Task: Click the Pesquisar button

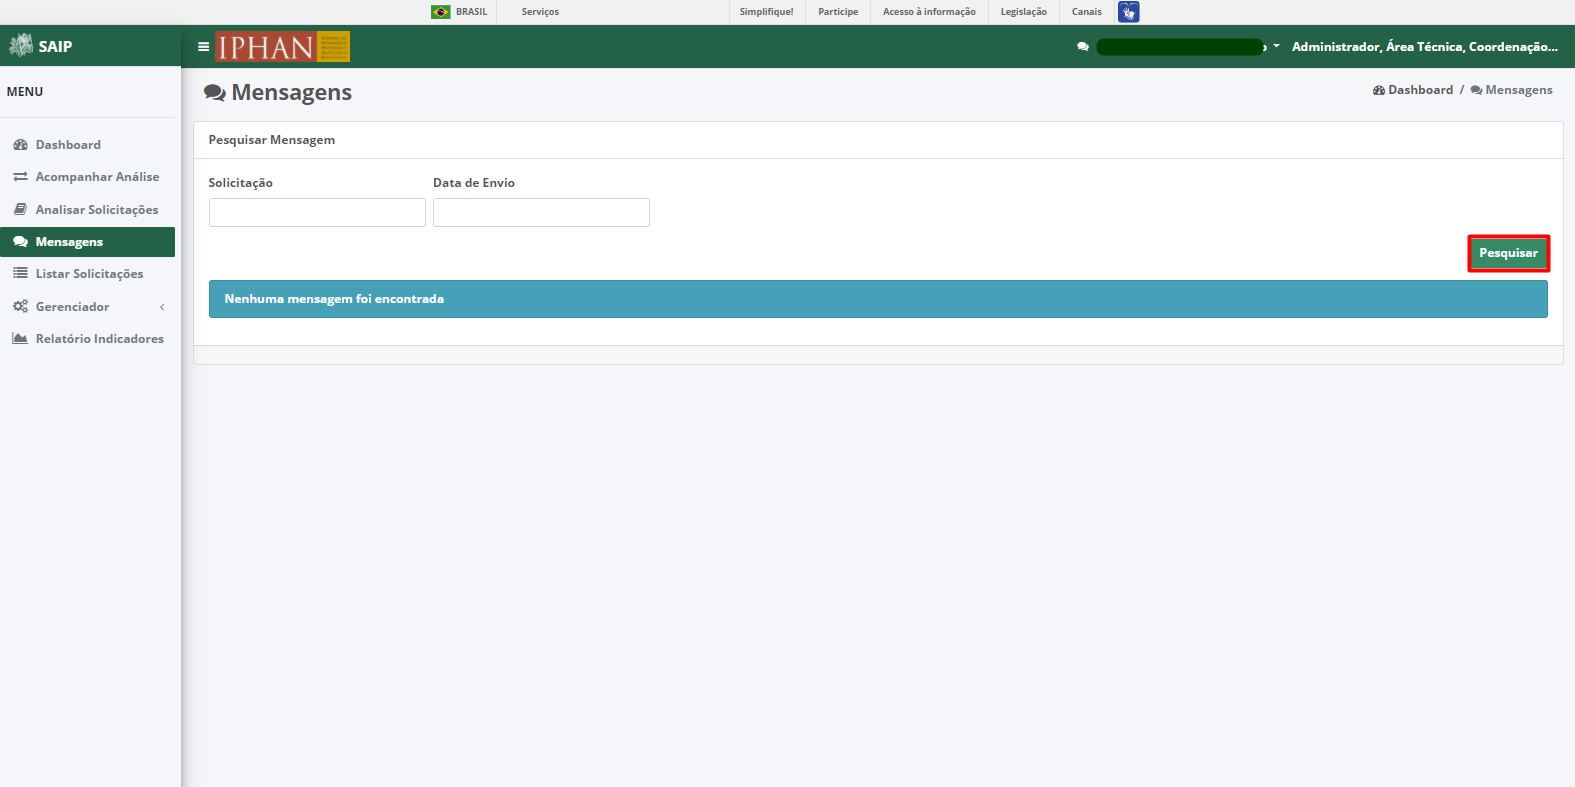Action: coord(1508,253)
